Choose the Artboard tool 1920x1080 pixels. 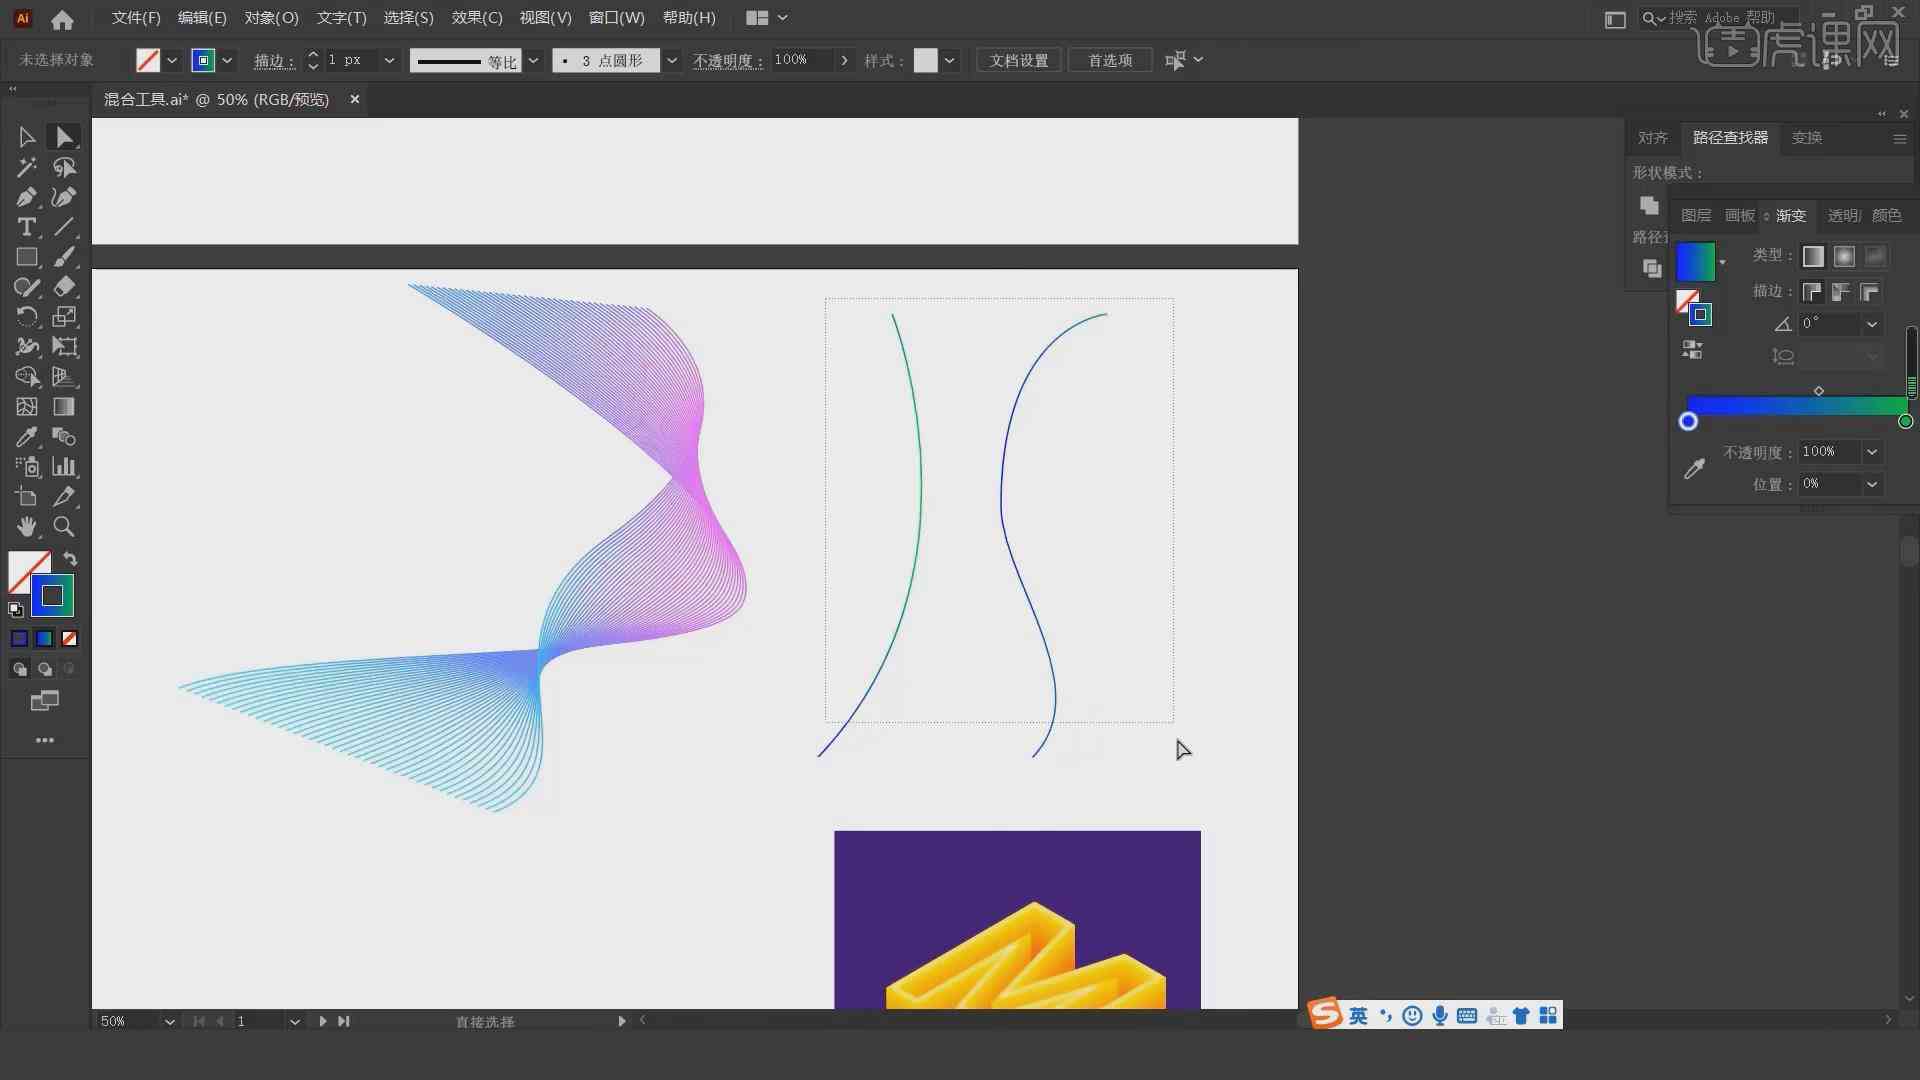pos(27,497)
